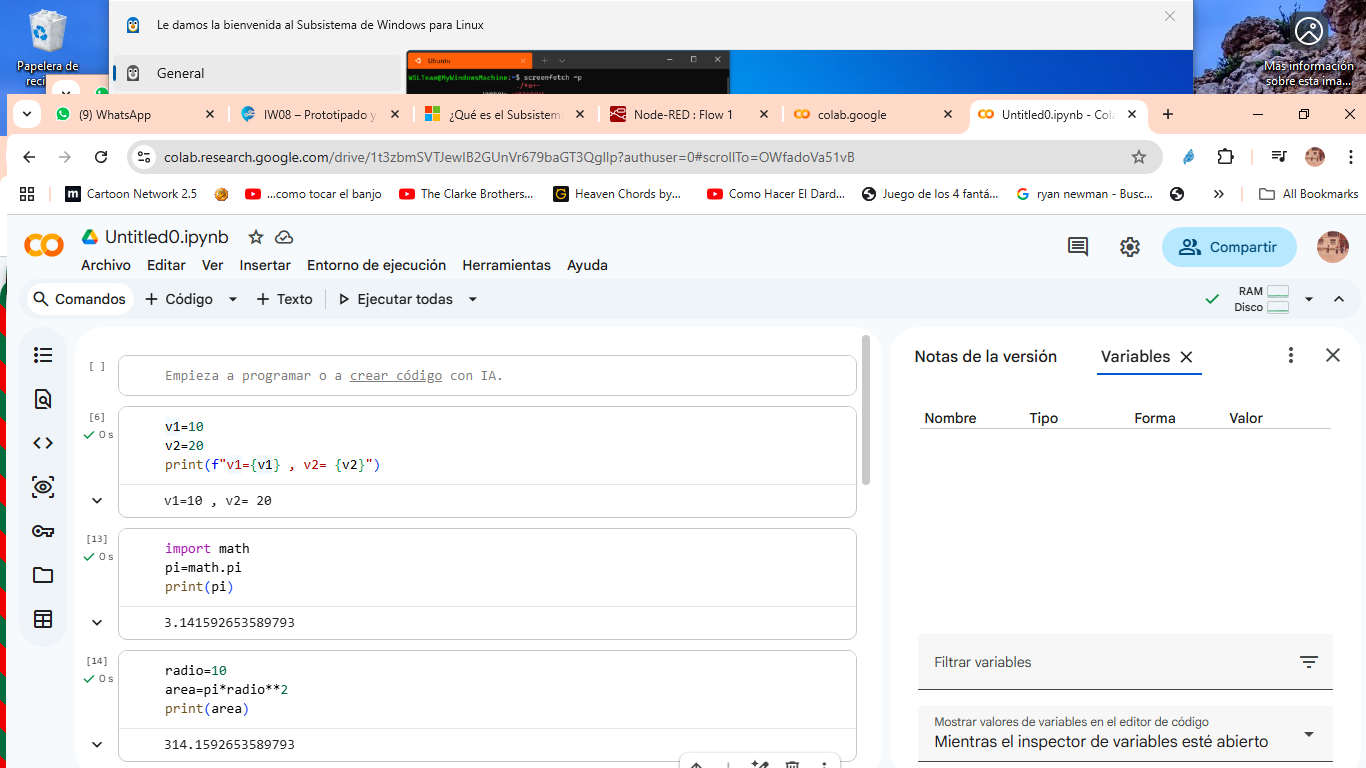Switch to Notas de la versión tab
Screen dimensions: 1366x768
click(985, 356)
